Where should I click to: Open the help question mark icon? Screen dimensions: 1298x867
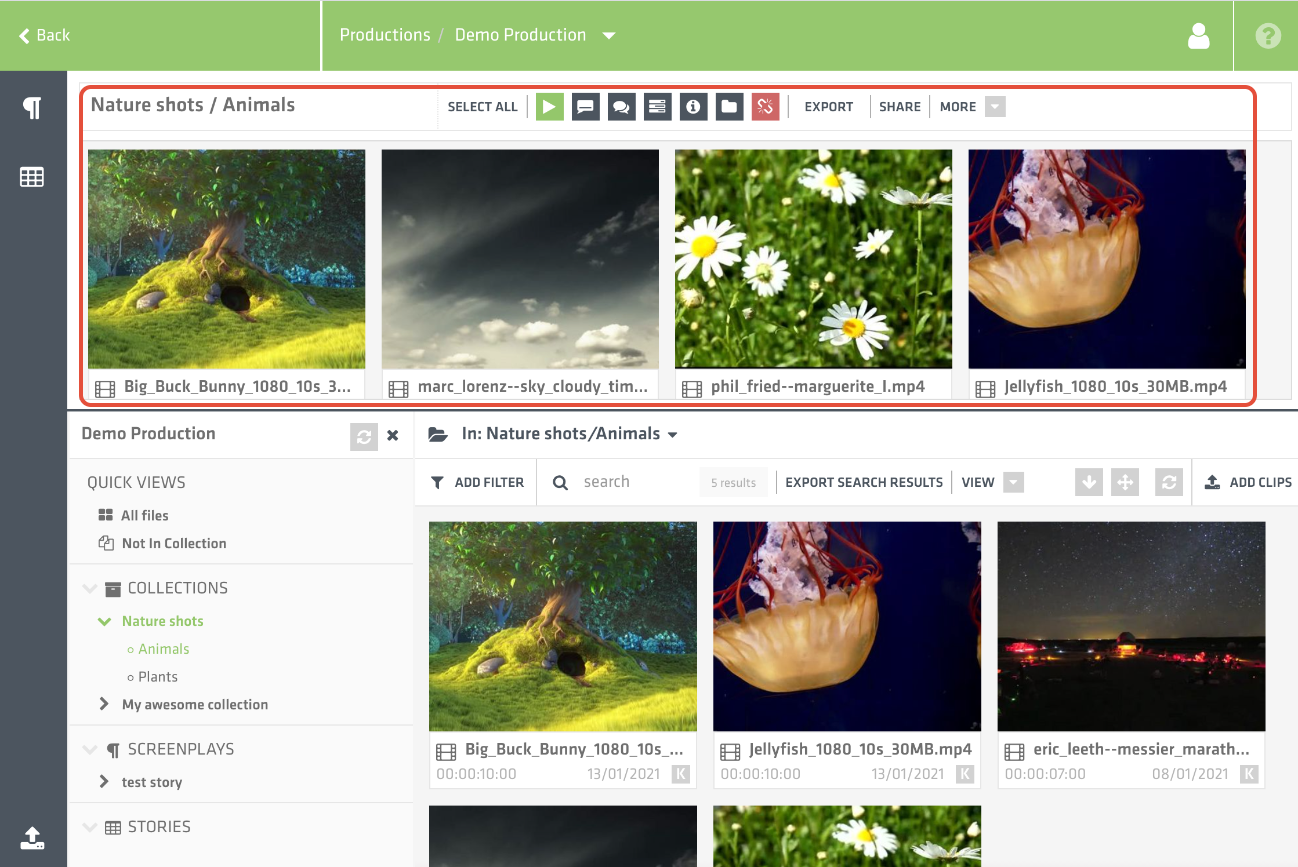[1268, 36]
